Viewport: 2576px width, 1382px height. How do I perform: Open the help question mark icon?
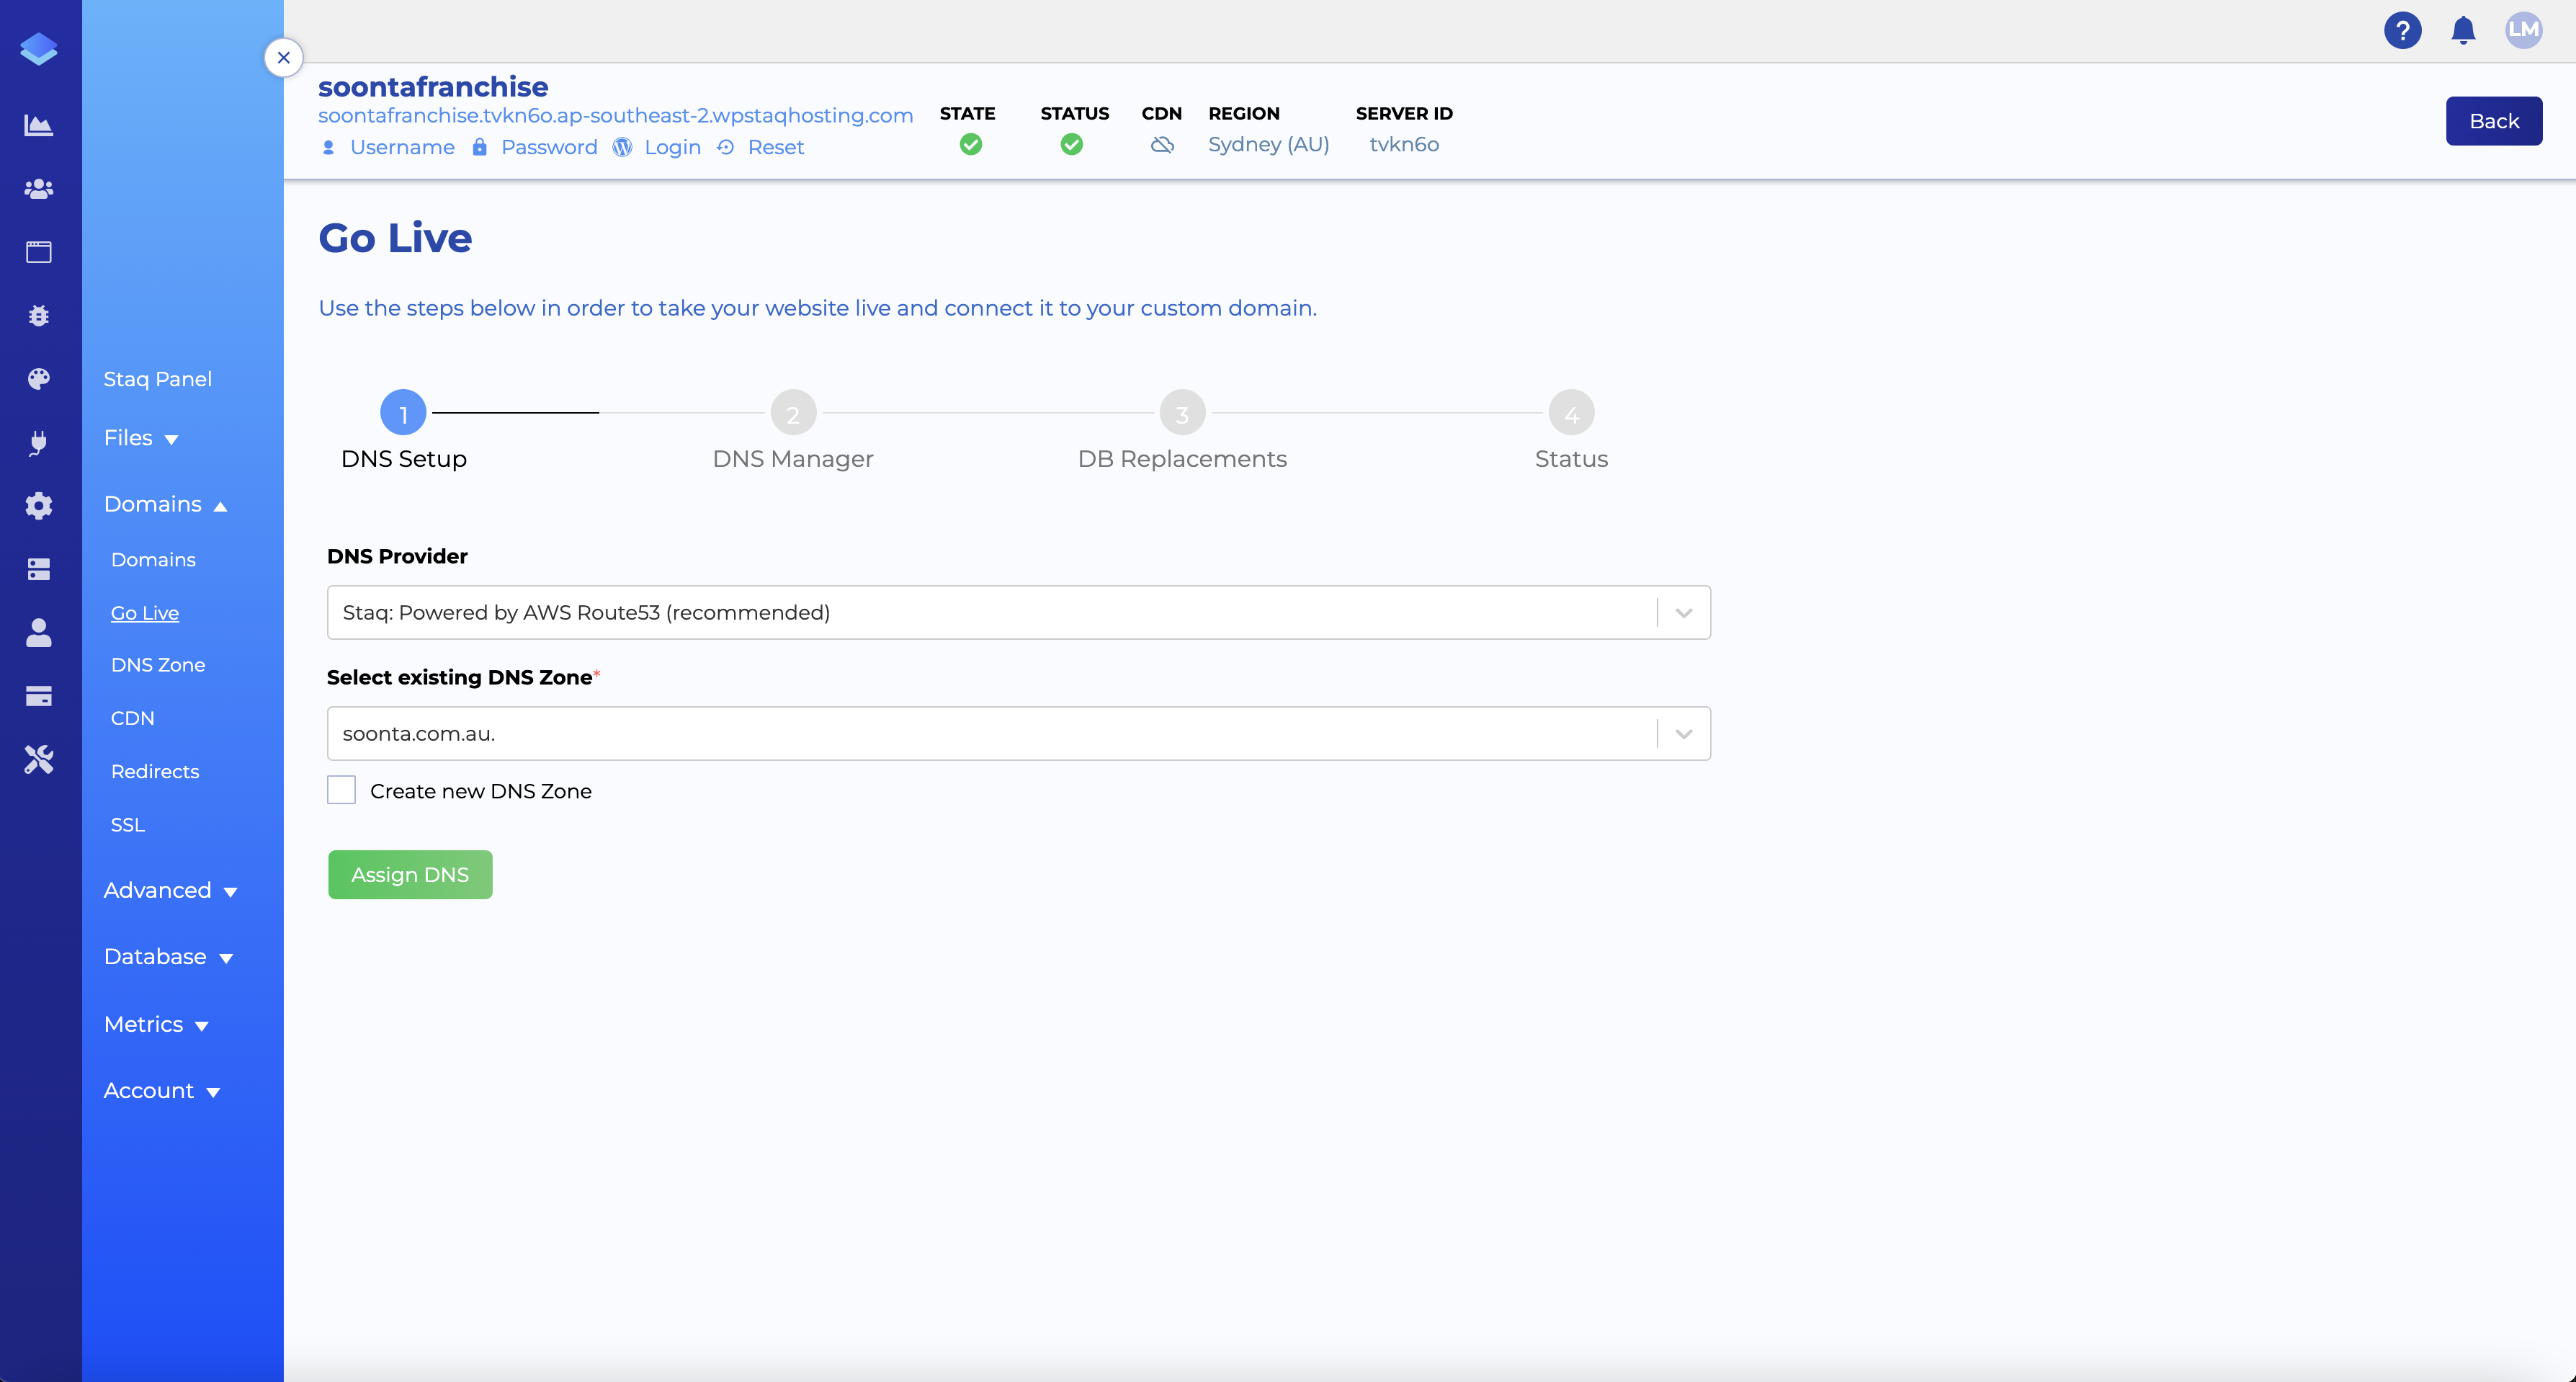tap(2402, 30)
